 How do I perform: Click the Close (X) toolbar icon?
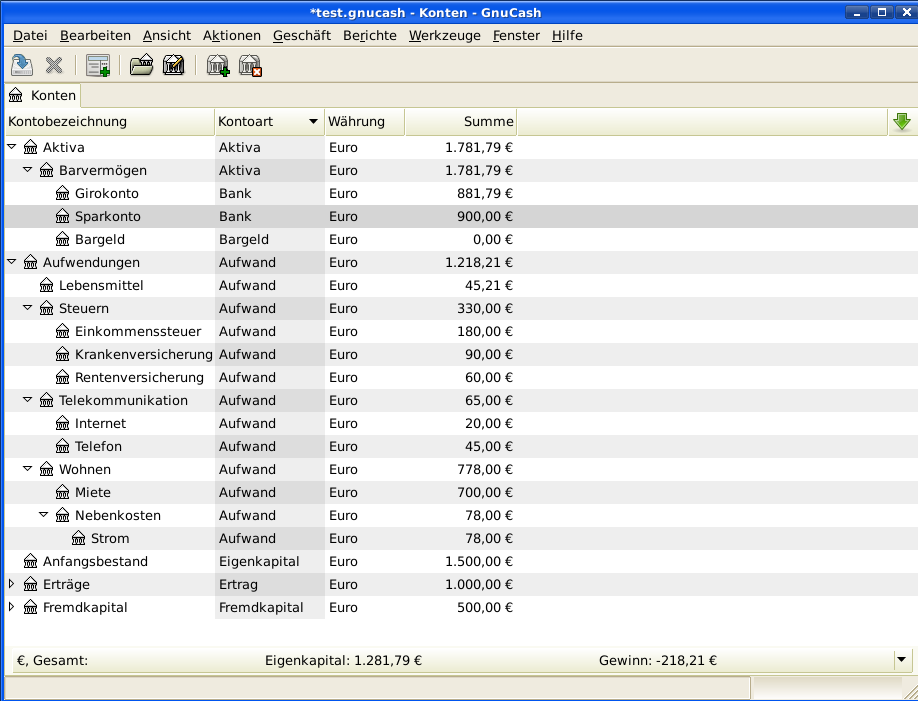54,66
